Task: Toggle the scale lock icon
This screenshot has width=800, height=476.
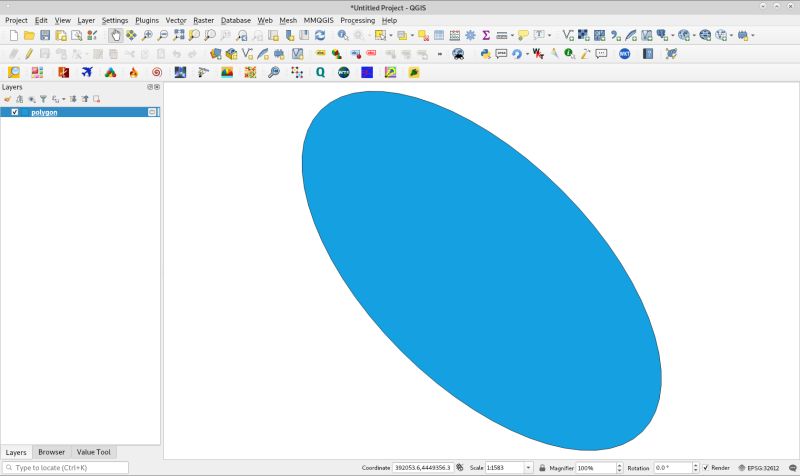Action: click(542, 468)
